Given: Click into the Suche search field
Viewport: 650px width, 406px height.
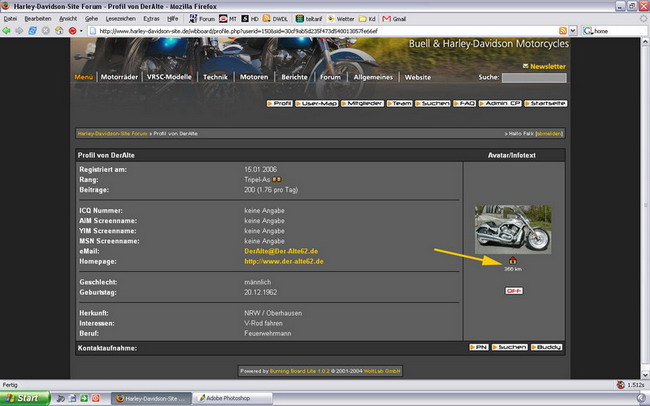Looking at the screenshot, I should click(x=533, y=77).
